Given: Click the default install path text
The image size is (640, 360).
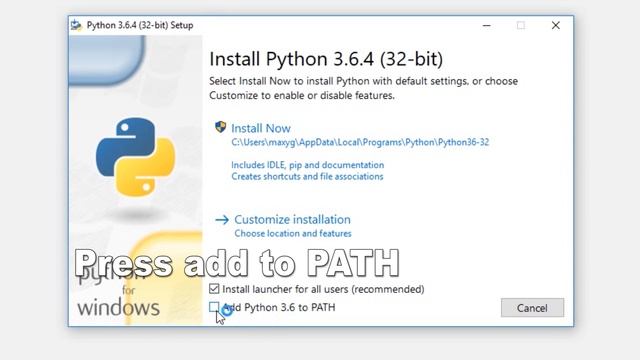Looking at the screenshot, I should (x=360, y=142).
